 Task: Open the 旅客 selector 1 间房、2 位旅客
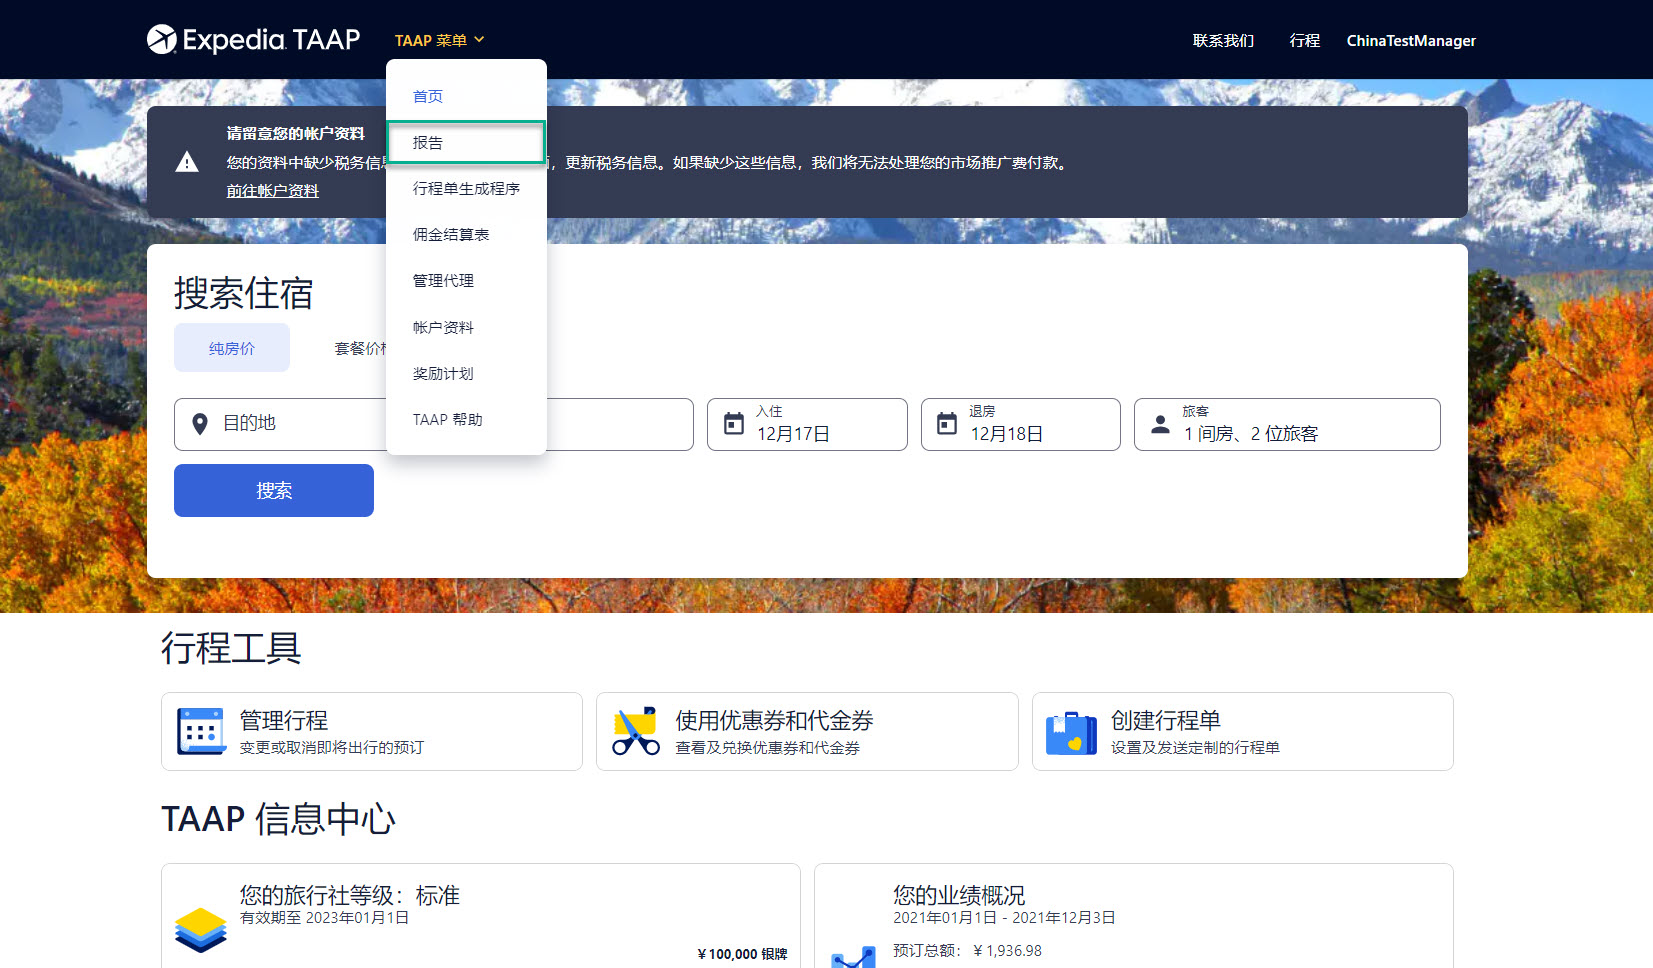[1287, 424]
